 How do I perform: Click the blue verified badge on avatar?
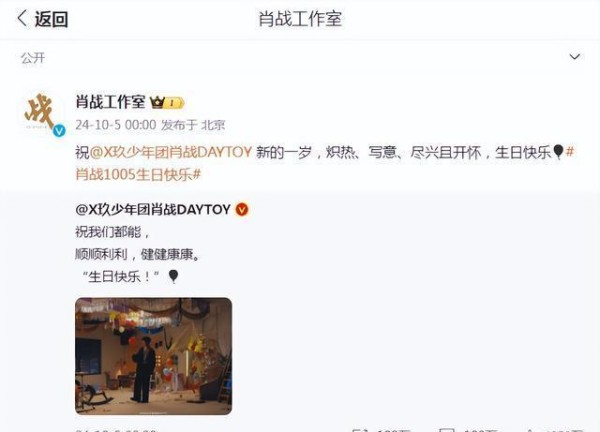(59, 131)
